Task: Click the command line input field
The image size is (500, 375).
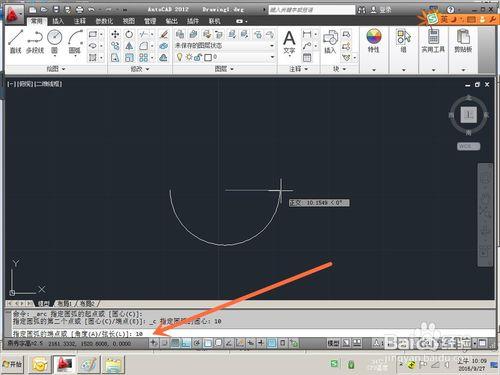Action: coord(250,333)
